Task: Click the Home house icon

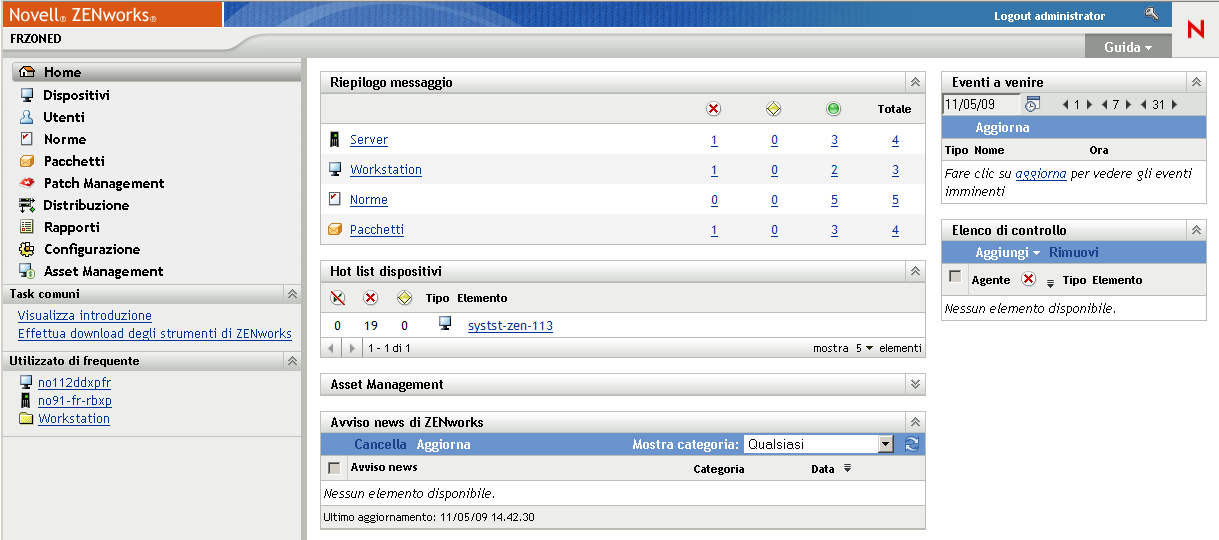Action: [x=27, y=72]
